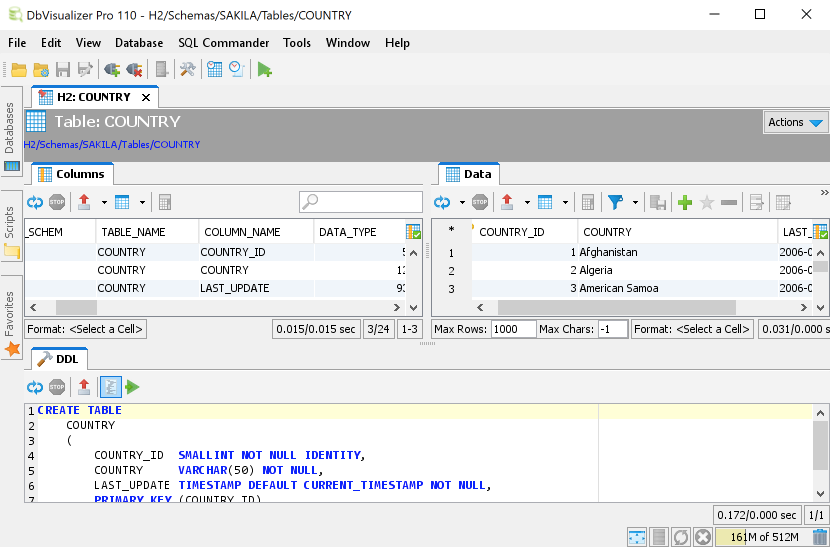Open the Database menu

139,43
